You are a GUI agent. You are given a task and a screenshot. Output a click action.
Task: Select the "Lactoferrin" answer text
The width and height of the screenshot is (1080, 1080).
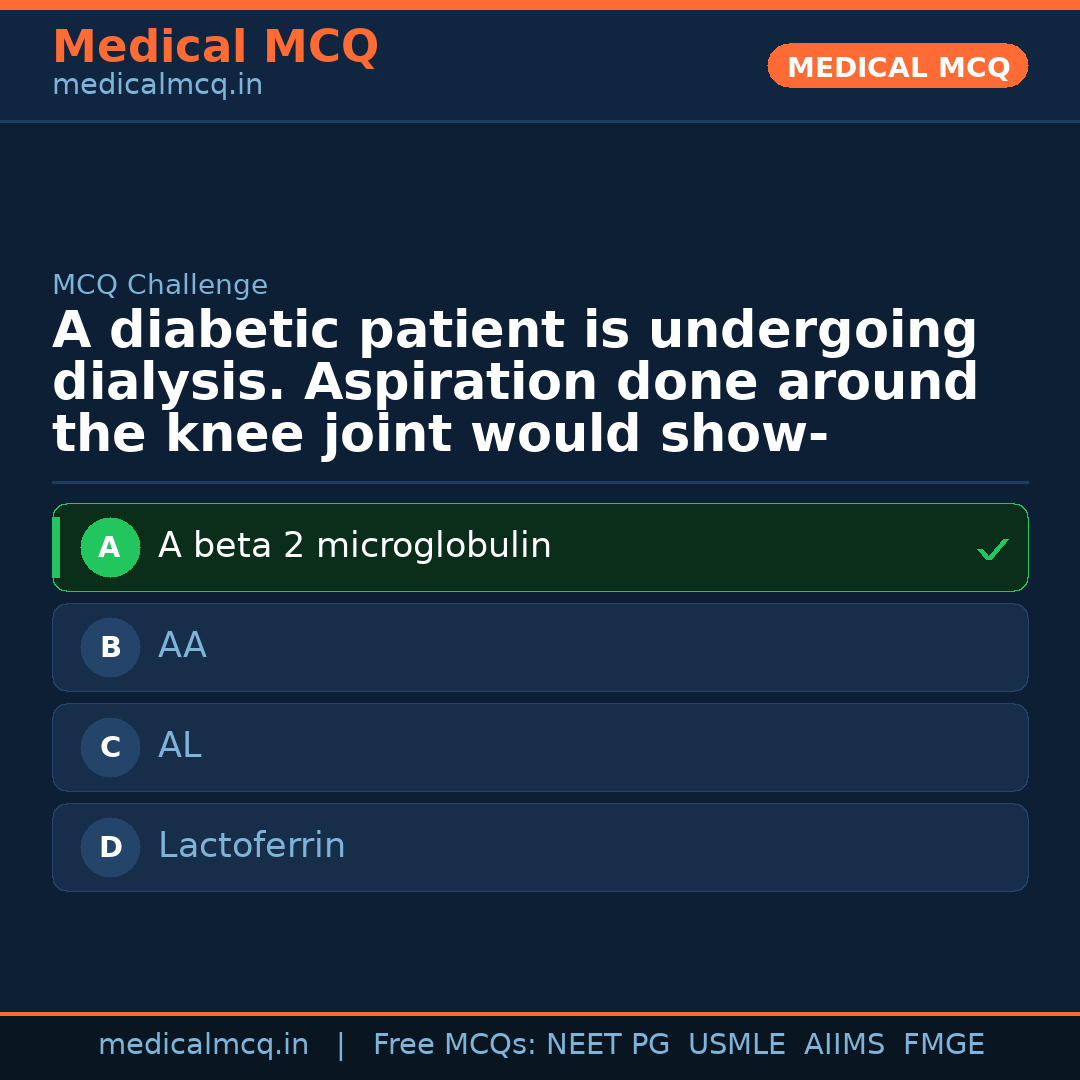pyautogui.click(x=251, y=846)
